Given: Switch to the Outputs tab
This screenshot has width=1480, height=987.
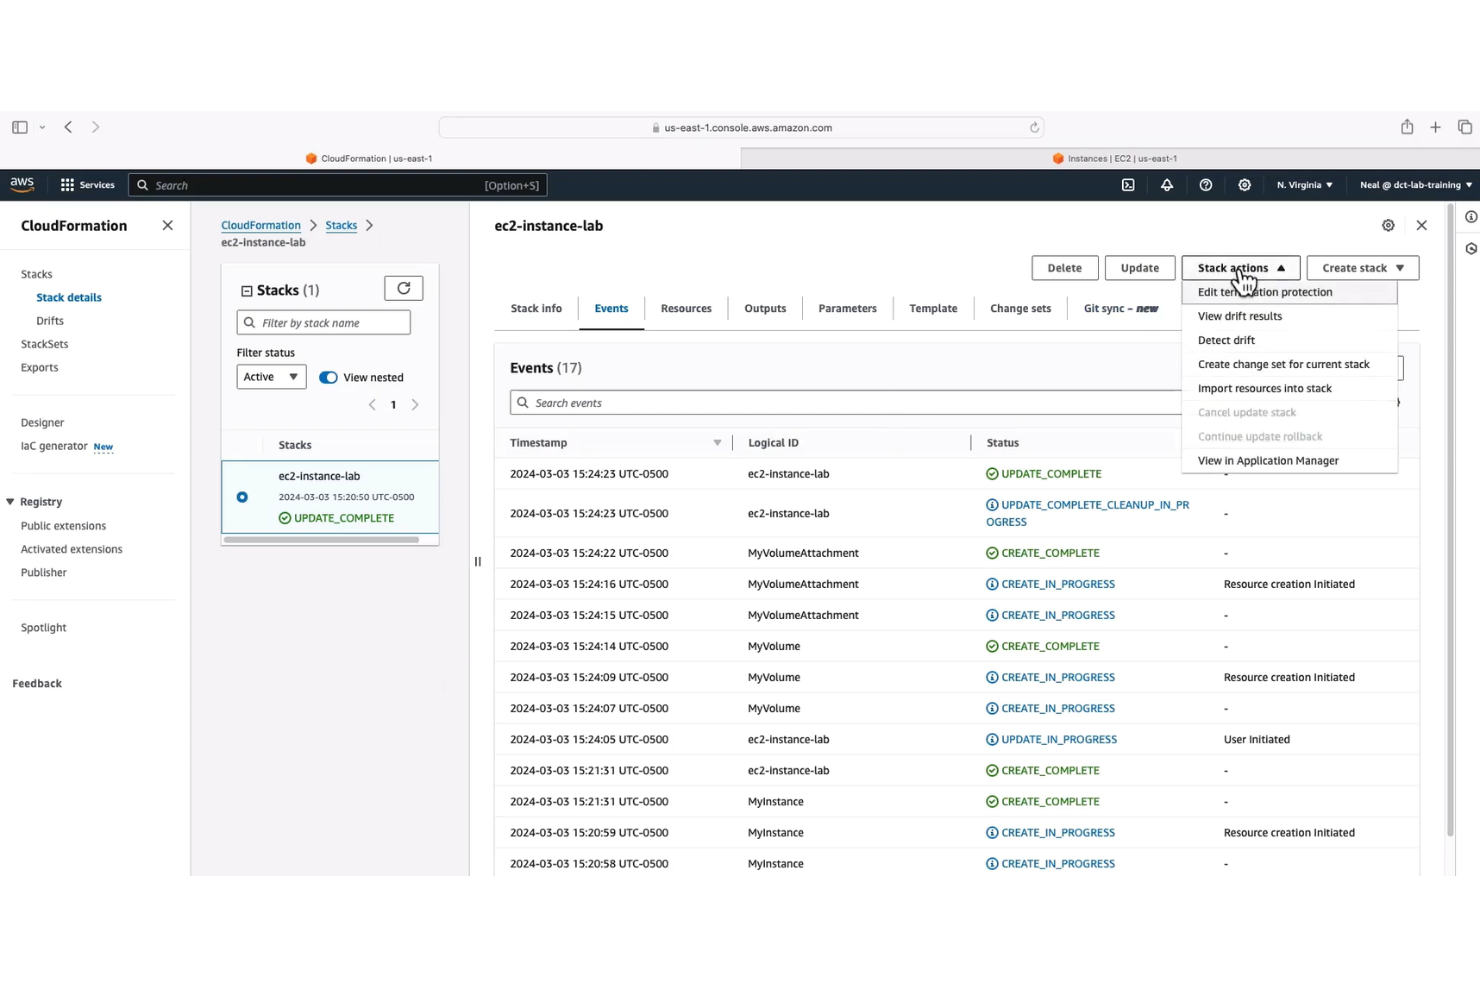Looking at the screenshot, I should (x=765, y=309).
